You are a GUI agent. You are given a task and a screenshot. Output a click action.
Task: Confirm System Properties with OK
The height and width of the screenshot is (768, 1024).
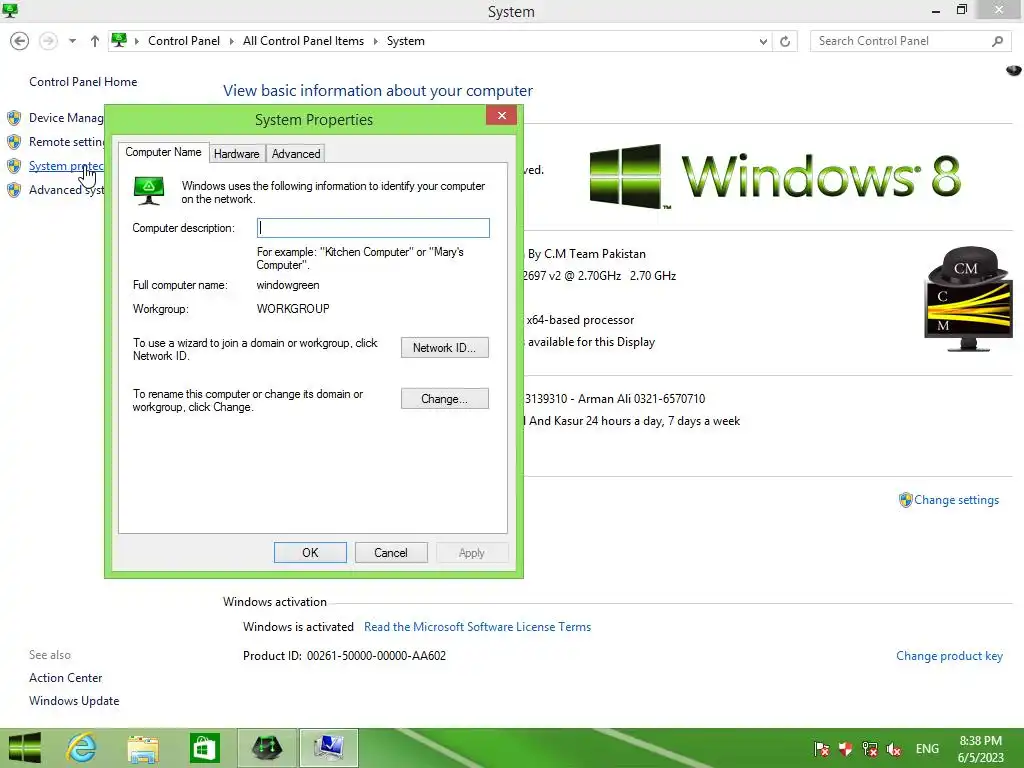click(310, 552)
